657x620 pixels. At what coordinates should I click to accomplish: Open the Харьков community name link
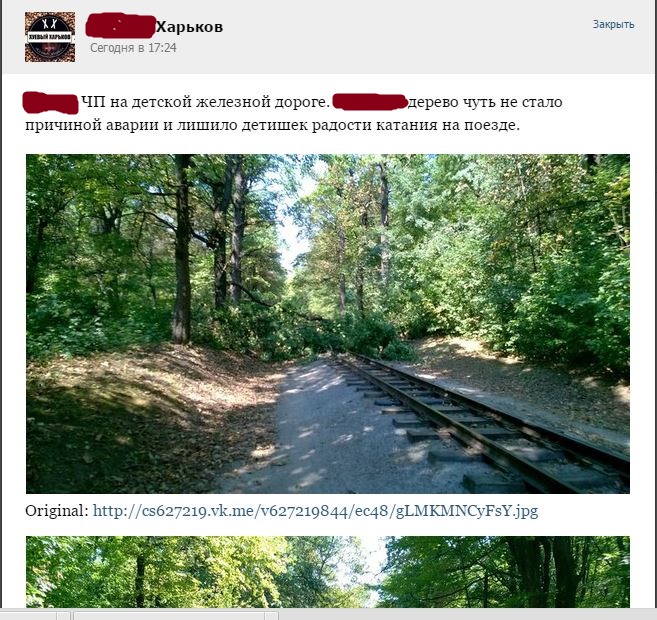point(189,27)
